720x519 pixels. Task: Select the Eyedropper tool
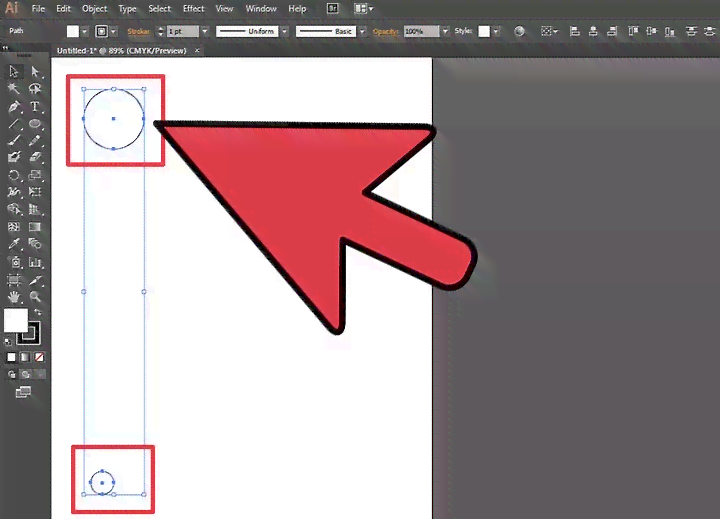14,244
